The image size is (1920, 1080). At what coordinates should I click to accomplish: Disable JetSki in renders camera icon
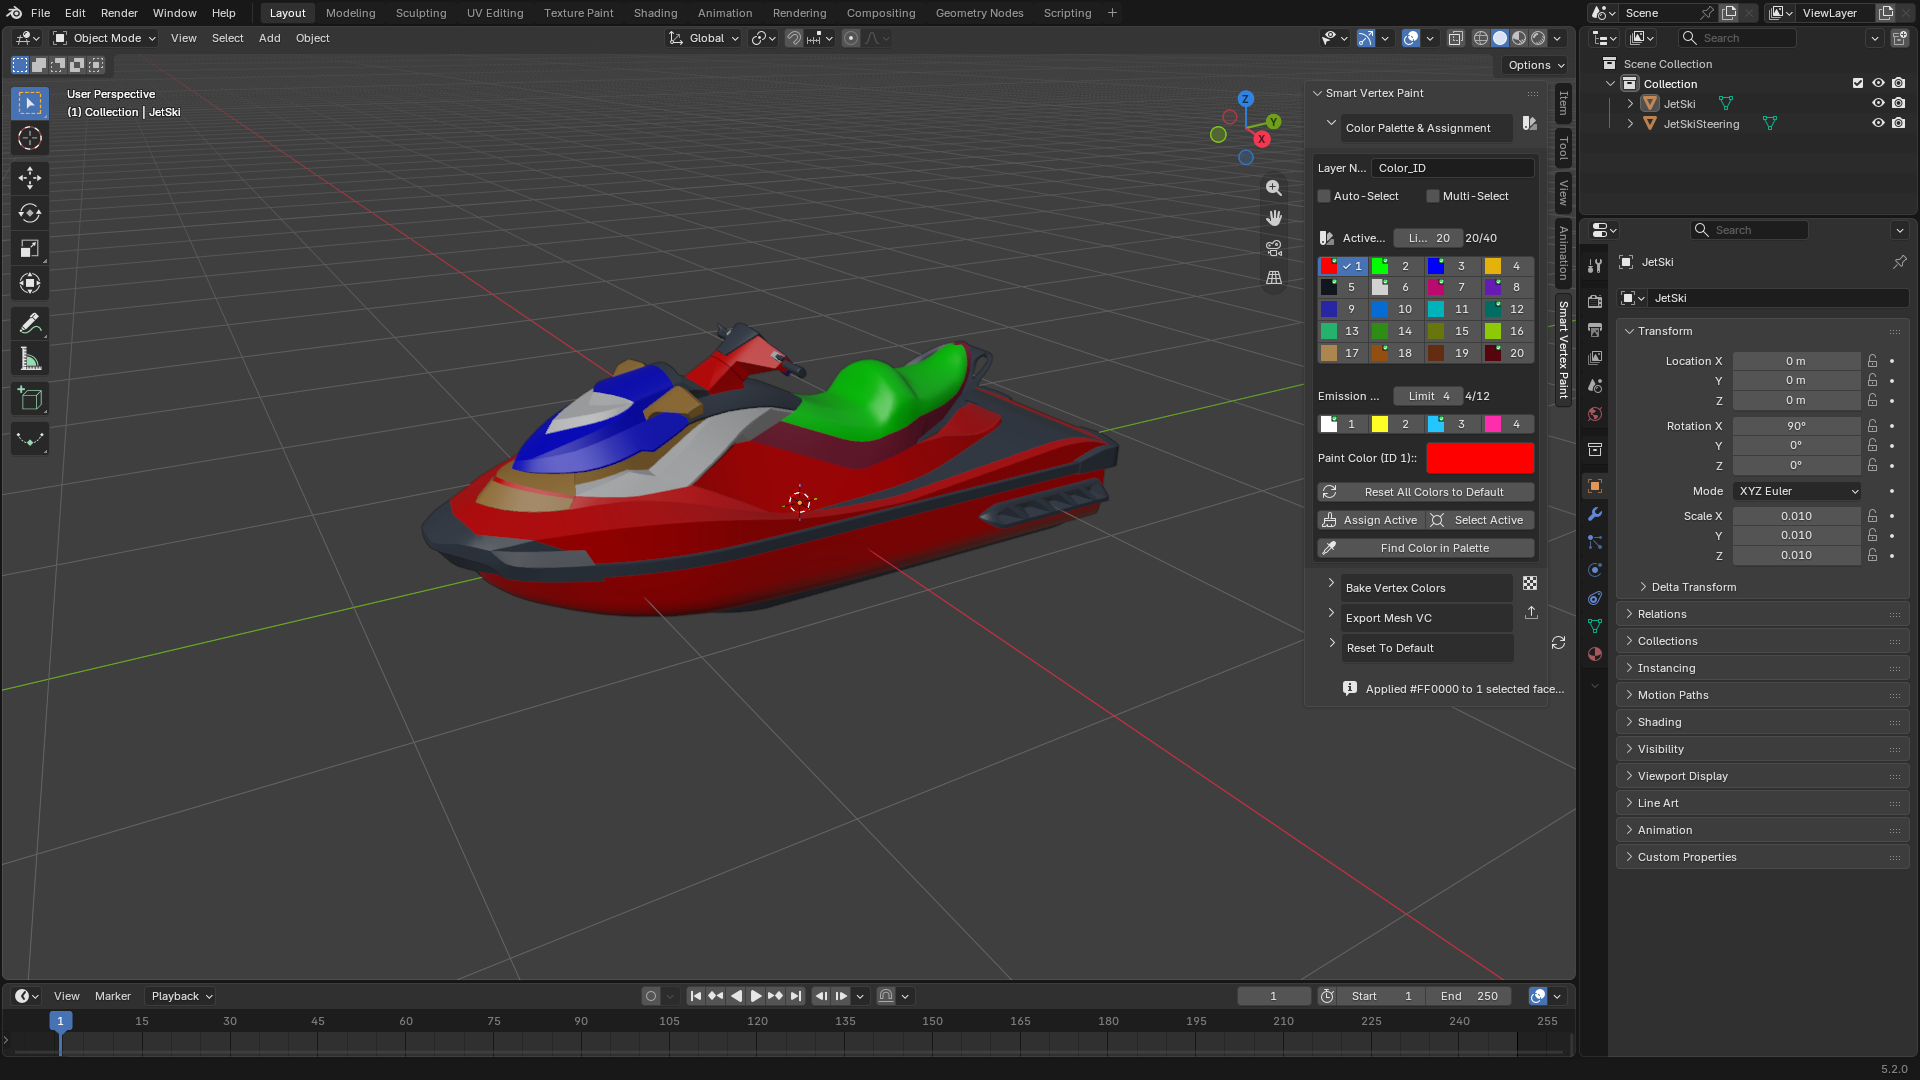(x=1898, y=104)
